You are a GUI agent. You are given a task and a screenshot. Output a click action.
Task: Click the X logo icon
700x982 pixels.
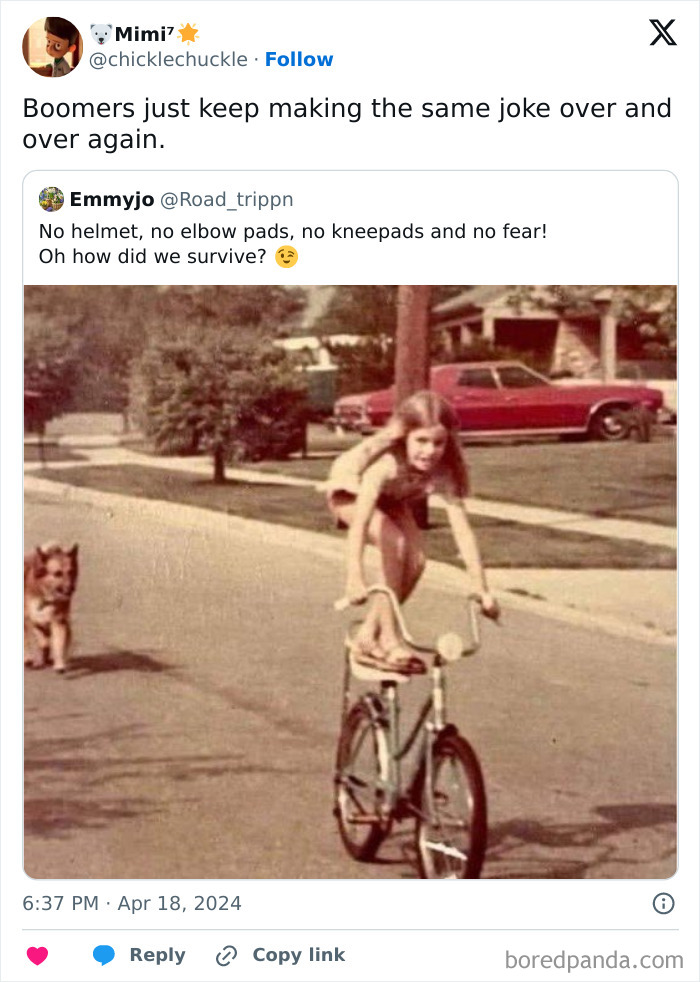pos(662,34)
